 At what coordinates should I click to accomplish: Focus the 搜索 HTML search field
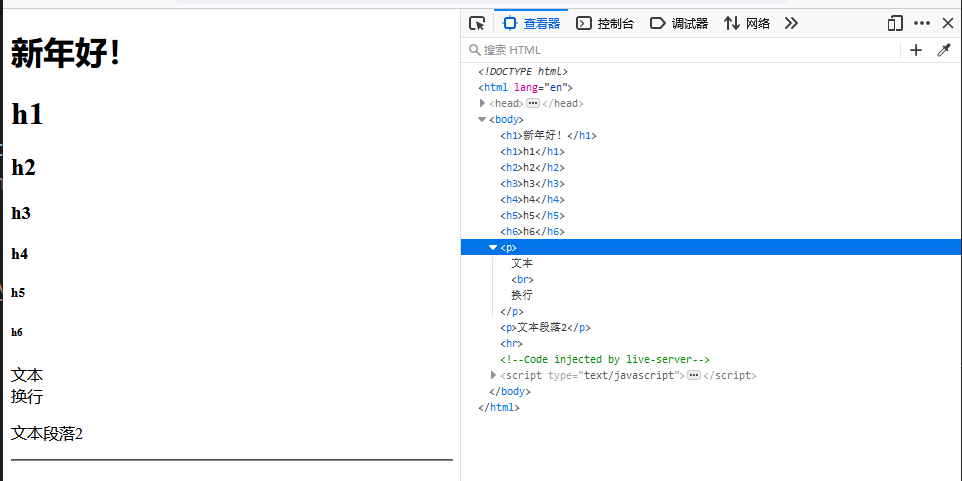[681, 50]
